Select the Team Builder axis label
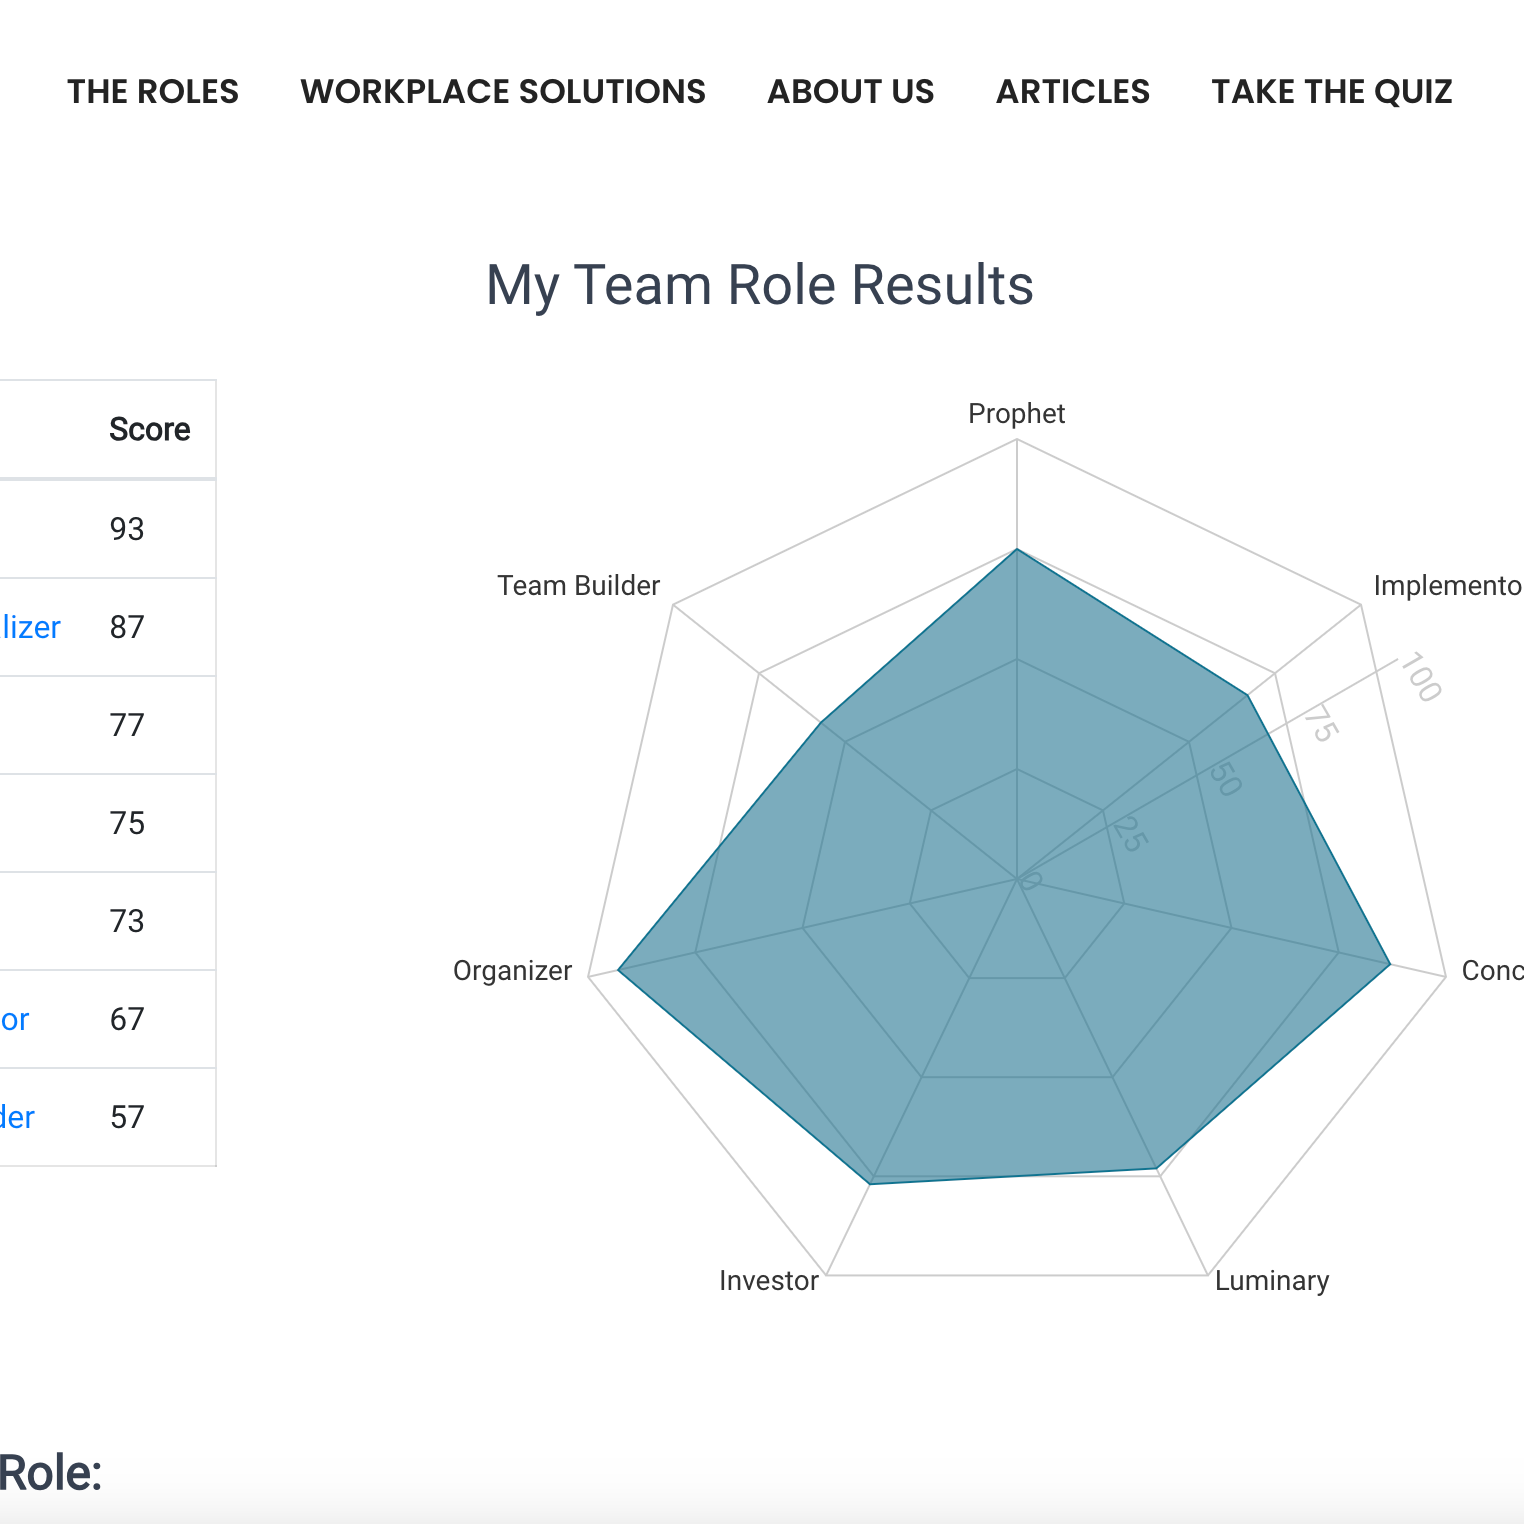This screenshot has width=1524, height=1524. point(579,586)
